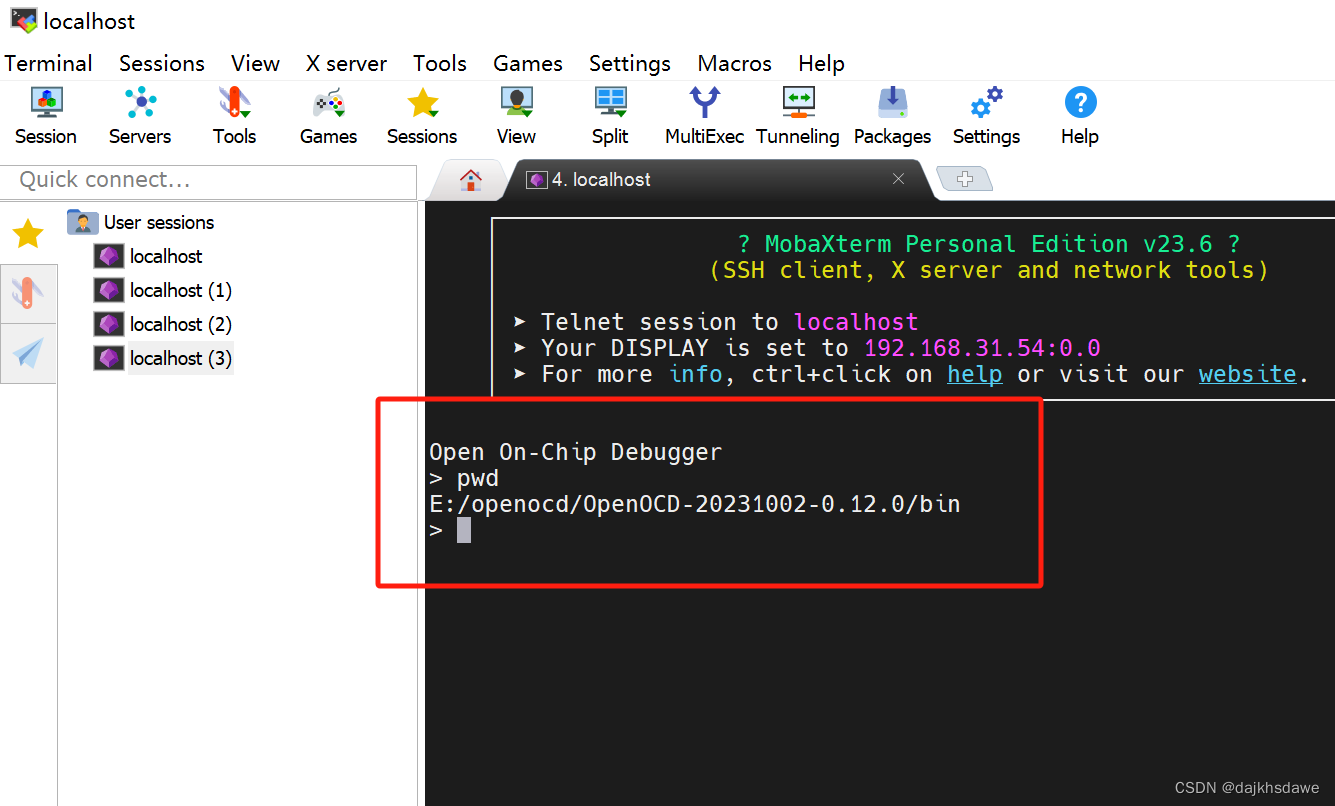Go to the home tab
The width and height of the screenshot is (1335, 806).
(468, 180)
